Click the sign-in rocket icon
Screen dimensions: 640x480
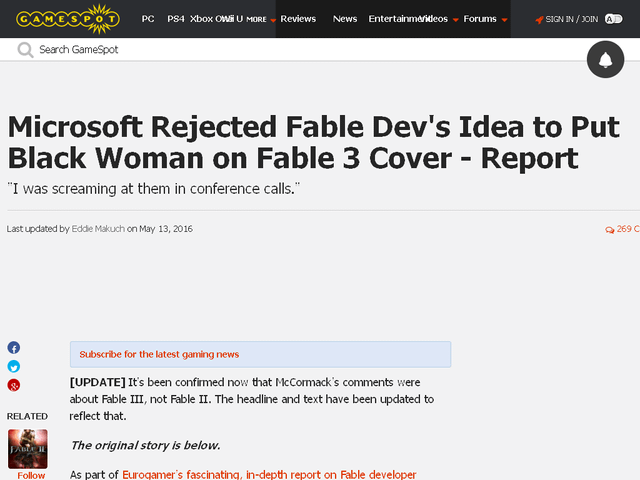(x=539, y=19)
